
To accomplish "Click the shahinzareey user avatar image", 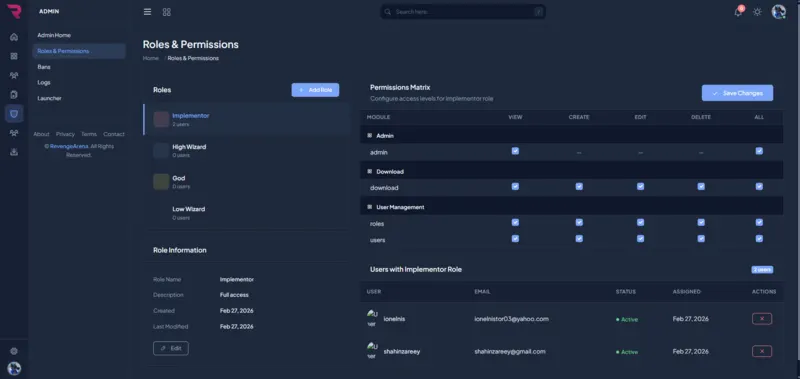I will click(x=372, y=351).
